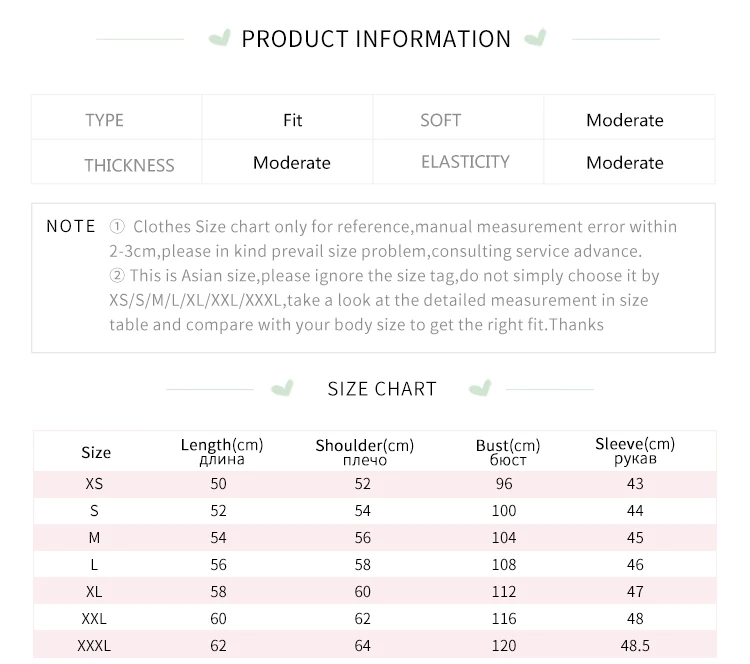
Task: Click the circled number one note marker
Action: 117,227
